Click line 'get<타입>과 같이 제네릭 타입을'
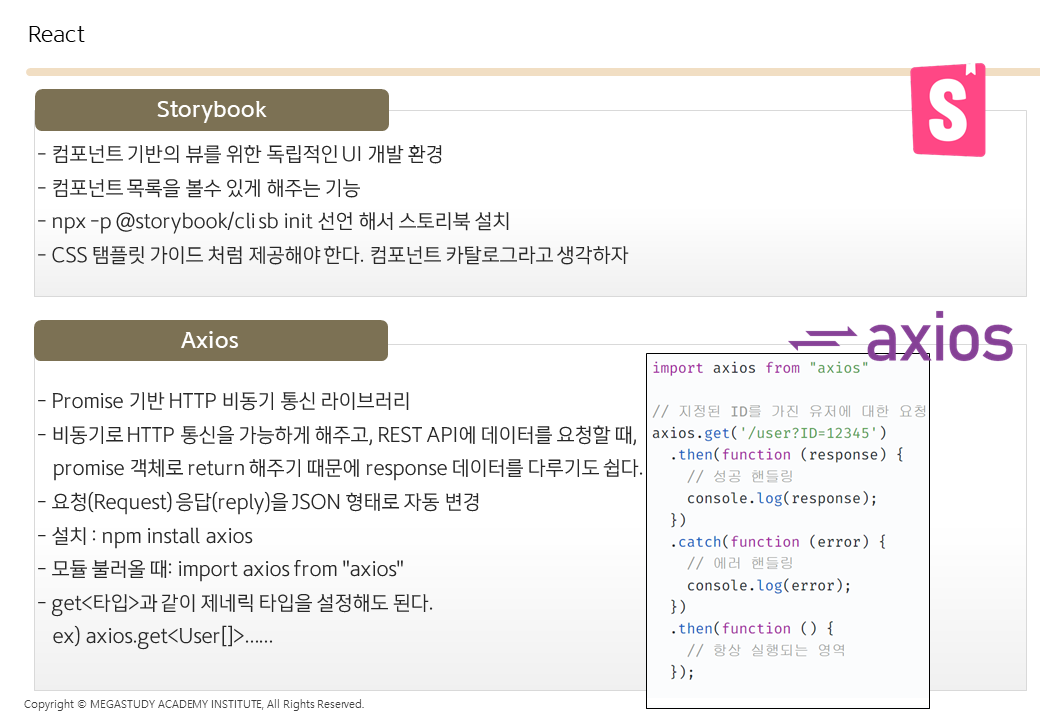 235,603
